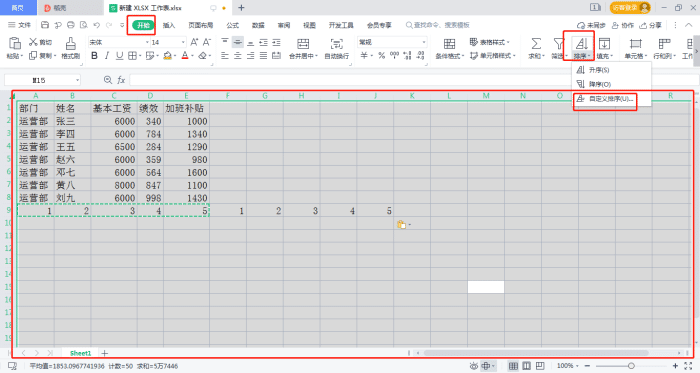The image size is (700, 373).
Task: Toggle middle vertical alignment
Action: (238, 42)
